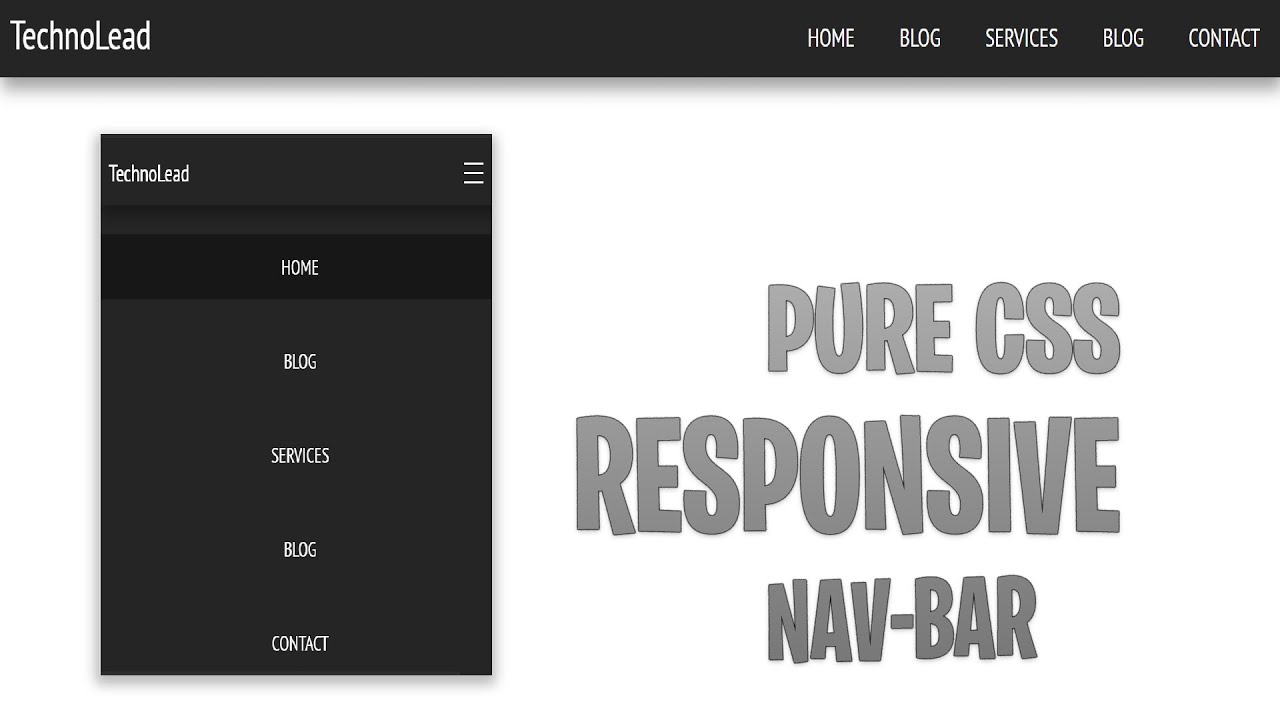Viewport: 1280px width, 720px height.
Task: Select CONTACT in mobile menu
Action: pyautogui.click(x=300, y=643)
